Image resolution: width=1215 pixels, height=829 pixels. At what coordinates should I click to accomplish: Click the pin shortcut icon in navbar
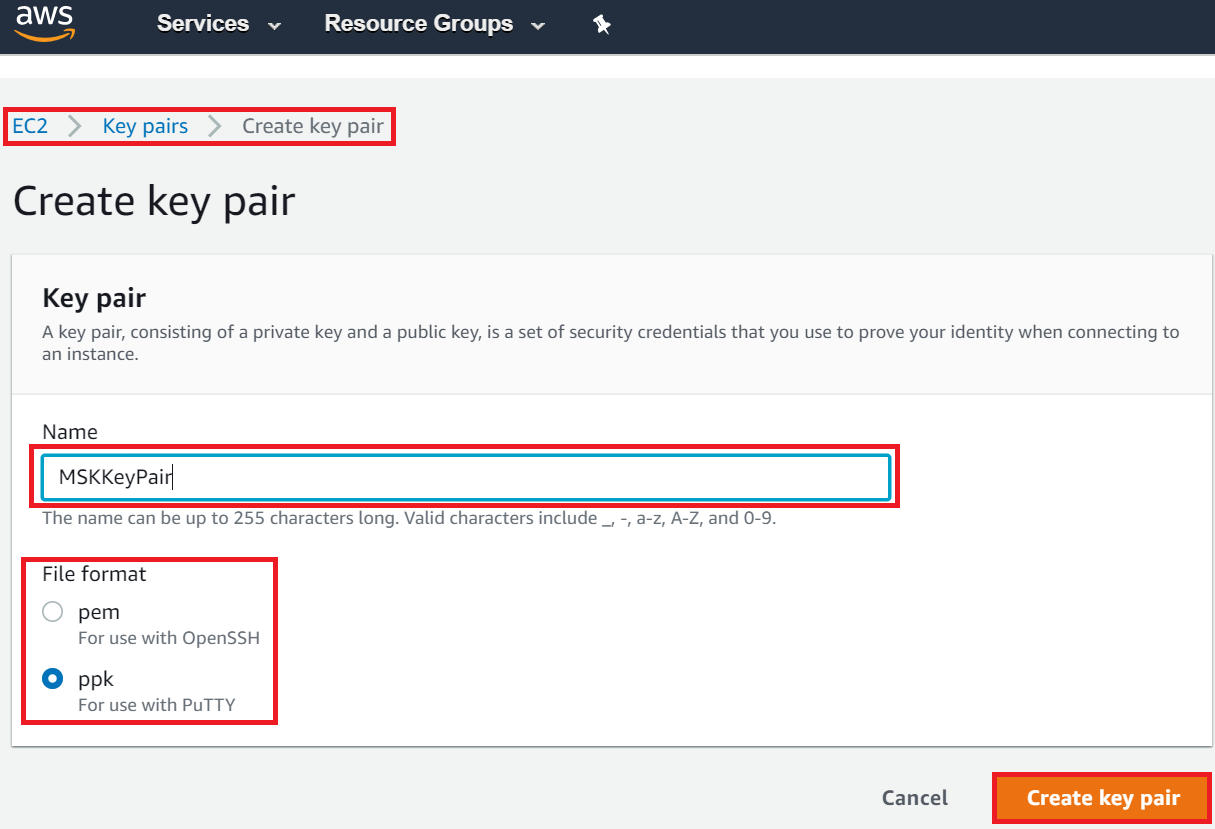(602, 25)
